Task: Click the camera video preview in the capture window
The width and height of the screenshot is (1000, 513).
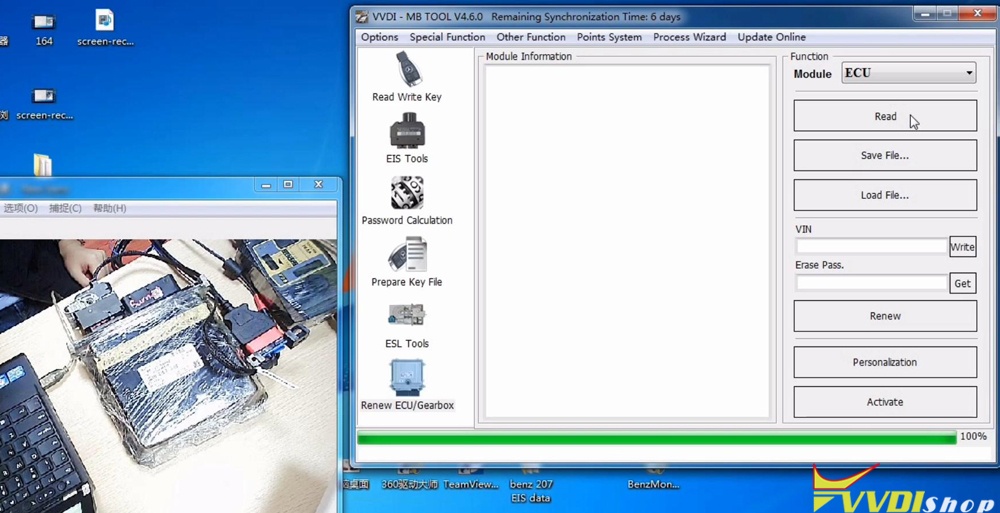Action: (x=168, y=376)
